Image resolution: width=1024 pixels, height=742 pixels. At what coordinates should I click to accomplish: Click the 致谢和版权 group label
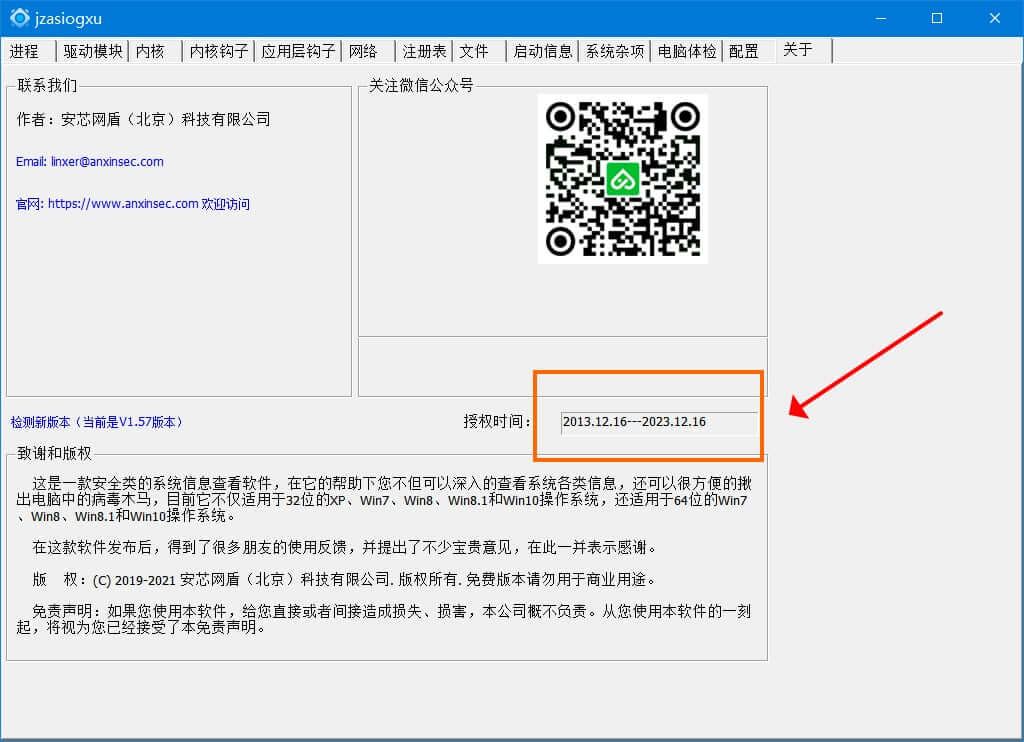click(x=54, y=453)
